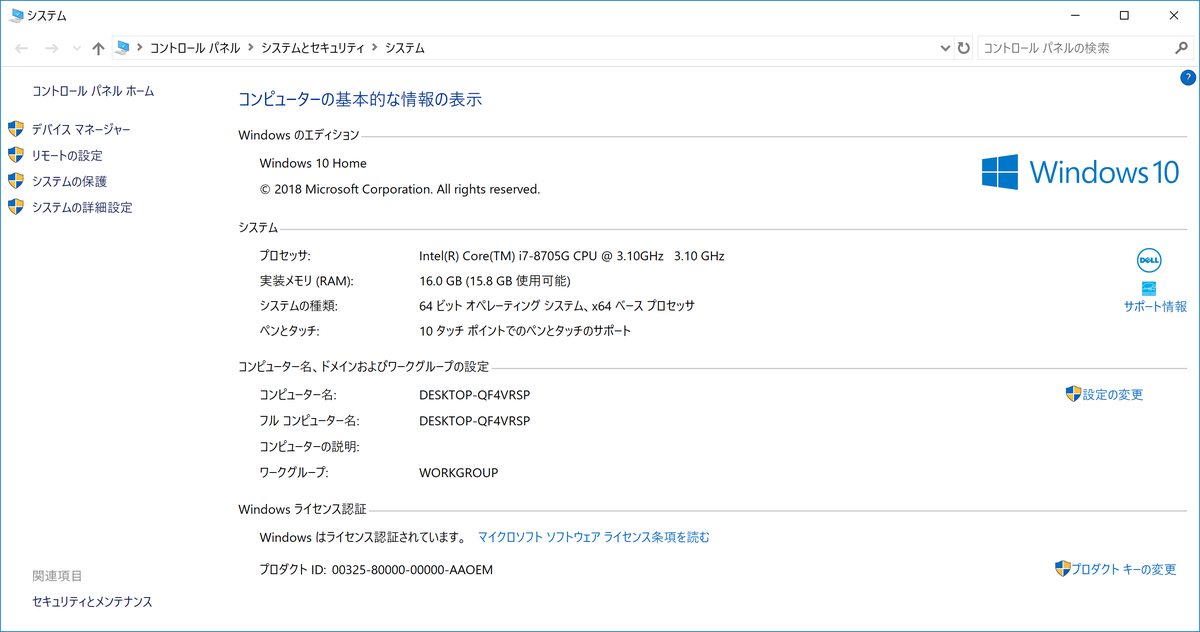This screenshot has width=1200, height=632.
Task: Click 設定の変更 to change computer name
Action: pyautogui.click(x=1110, y=394)
